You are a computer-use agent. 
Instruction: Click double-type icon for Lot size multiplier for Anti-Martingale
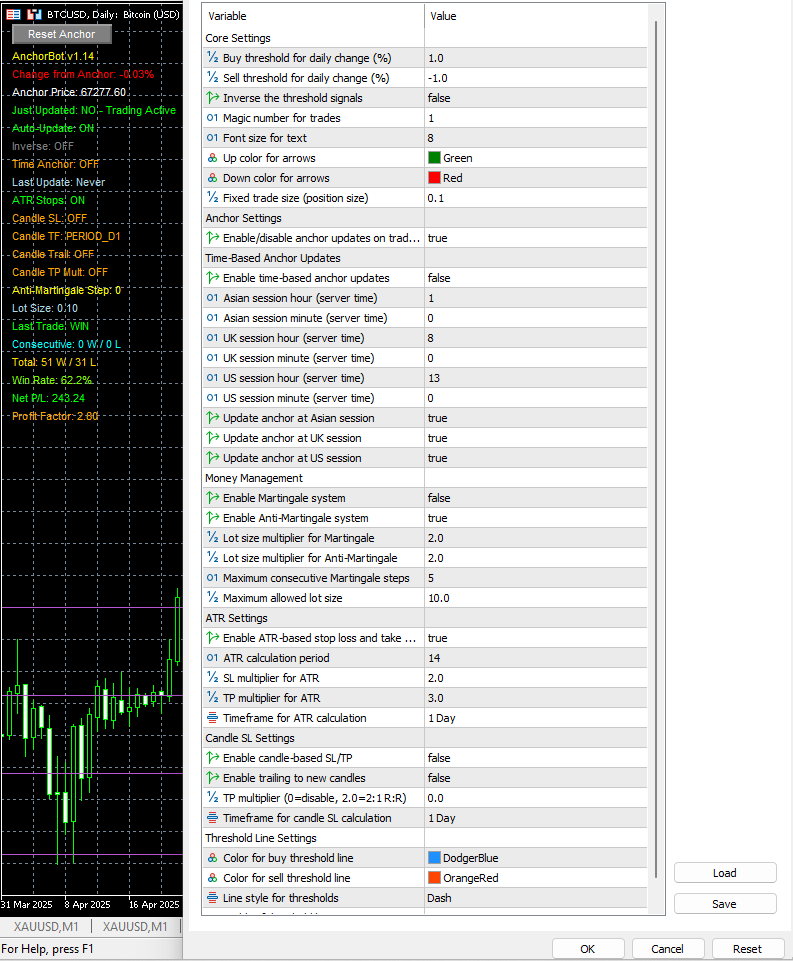click(x=213, y=558)
